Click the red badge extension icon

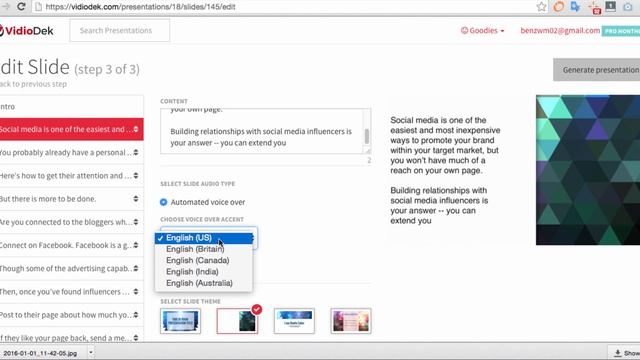click(594, 7)
